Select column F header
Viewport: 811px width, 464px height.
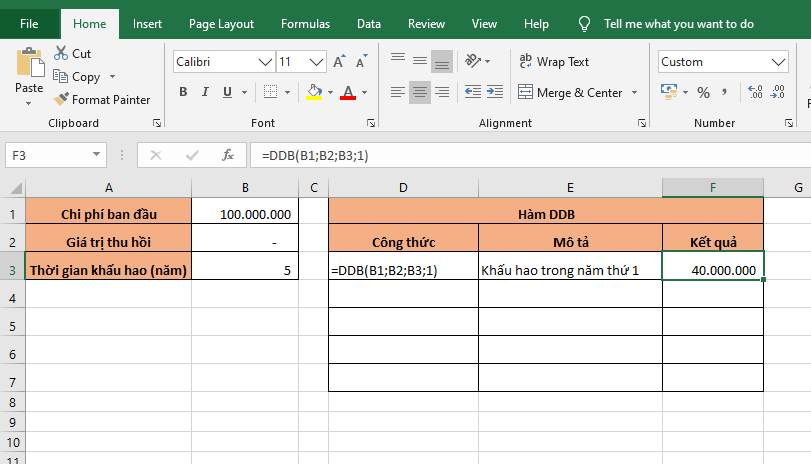coord(713,187)
